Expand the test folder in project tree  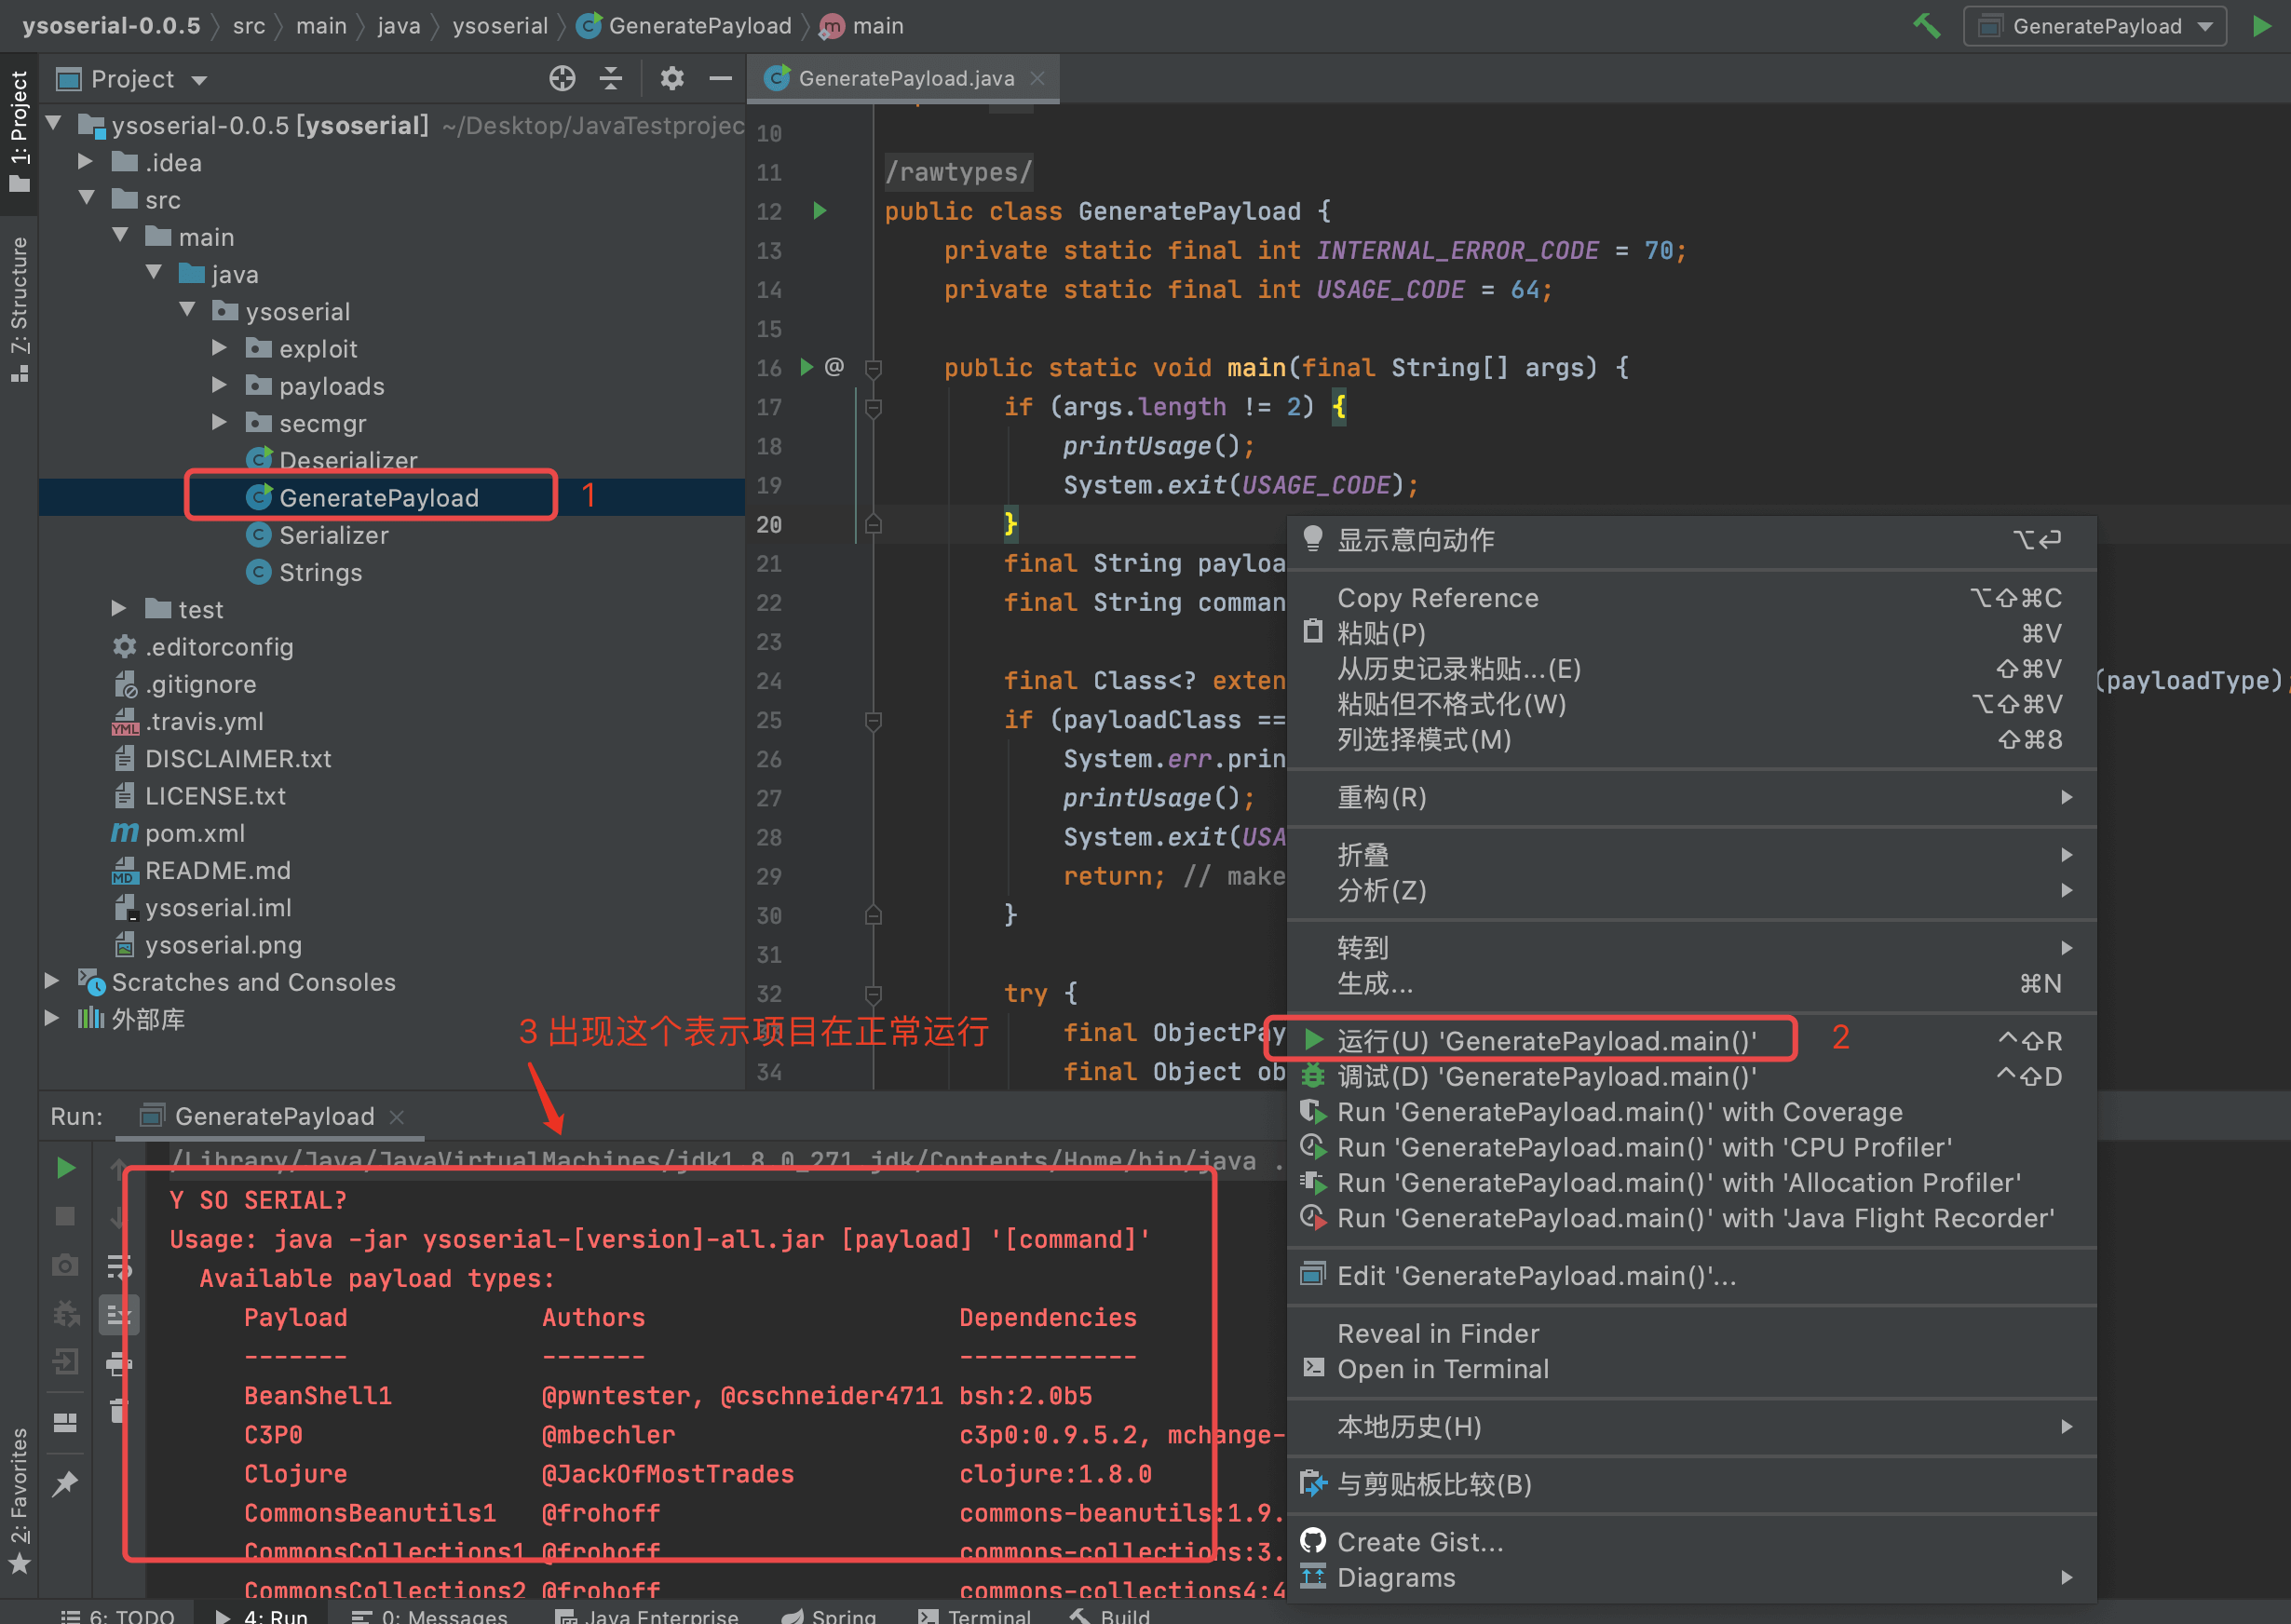click(119, 609)
